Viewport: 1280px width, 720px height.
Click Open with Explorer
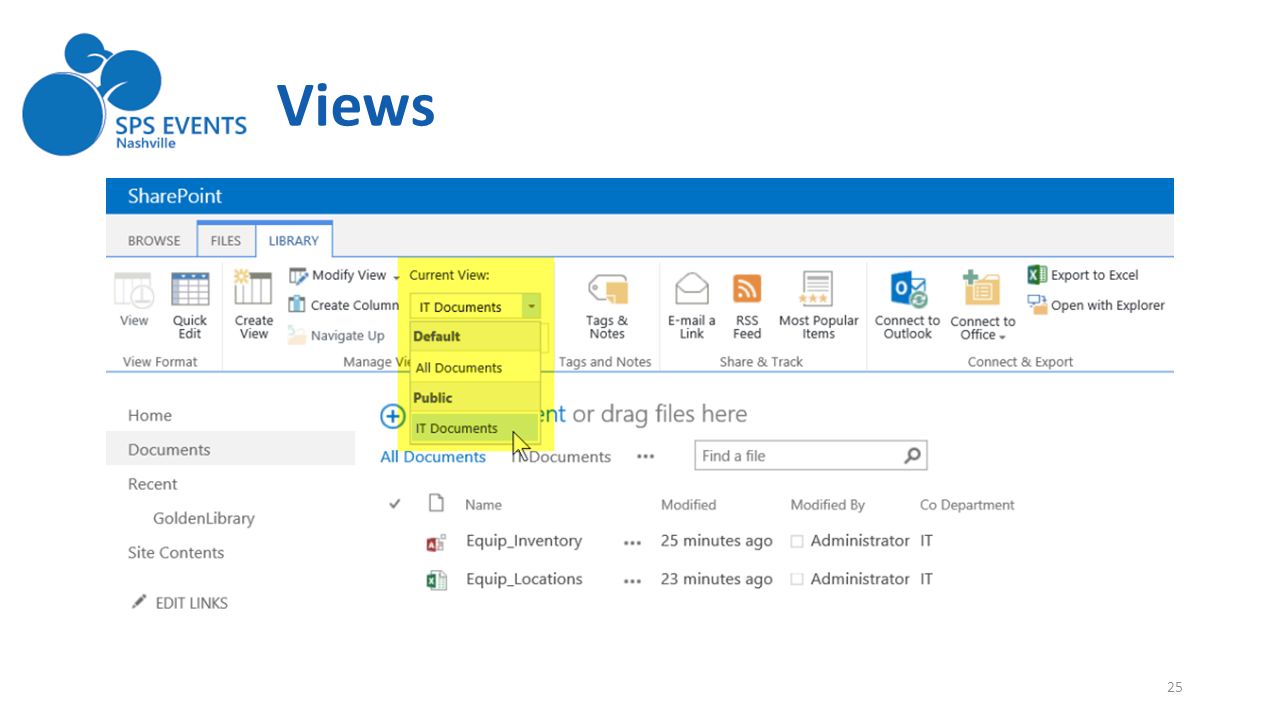coord(1097,305)
